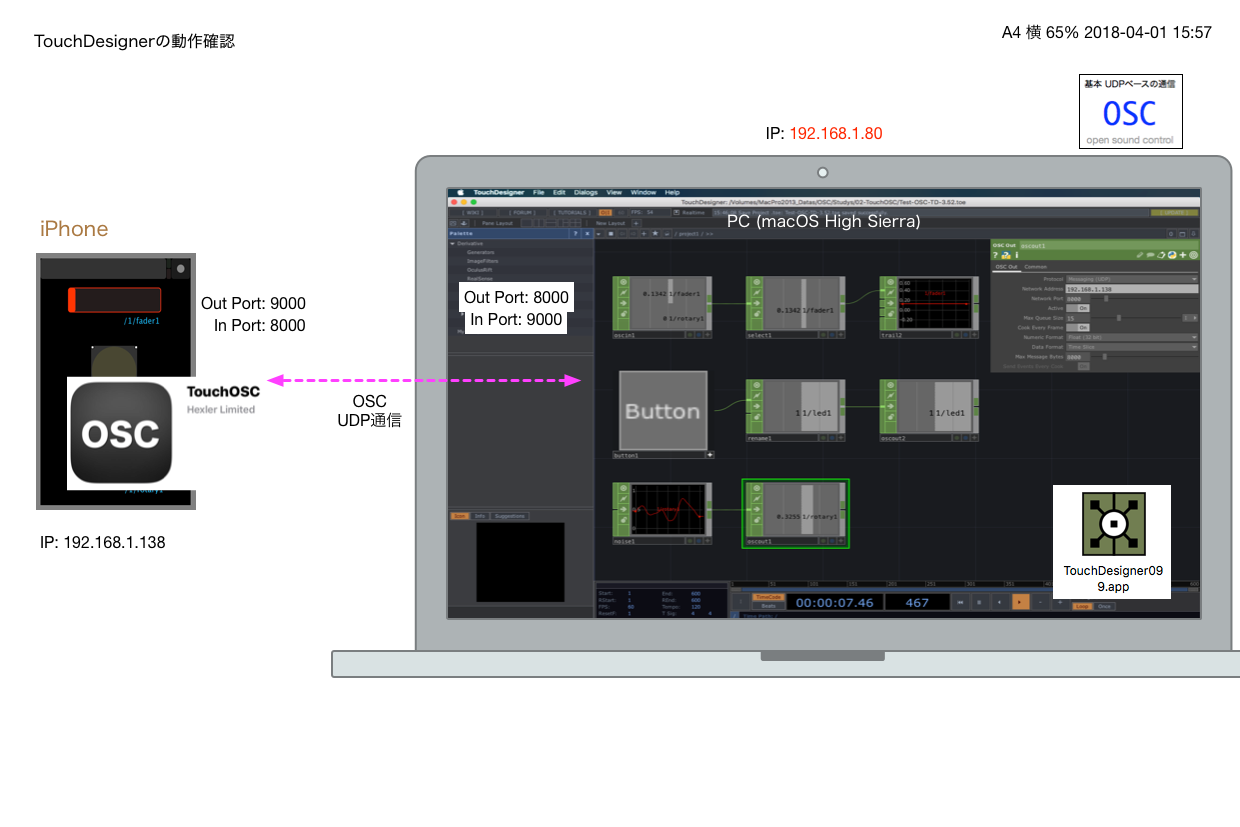
Task: Open the oscout1 operator help question mark
Action: coord(995,255)
